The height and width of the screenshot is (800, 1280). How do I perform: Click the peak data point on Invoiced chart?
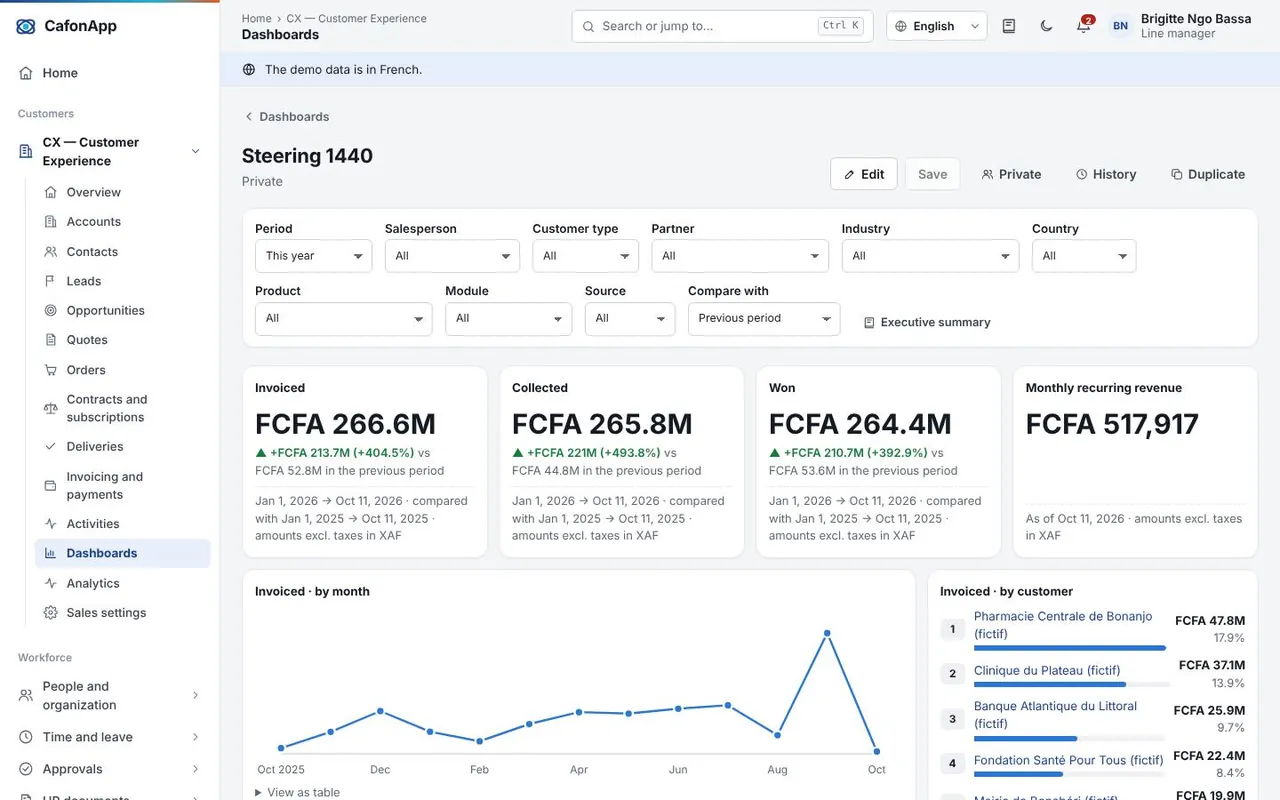pyautogui.click(x=827, y=632)
